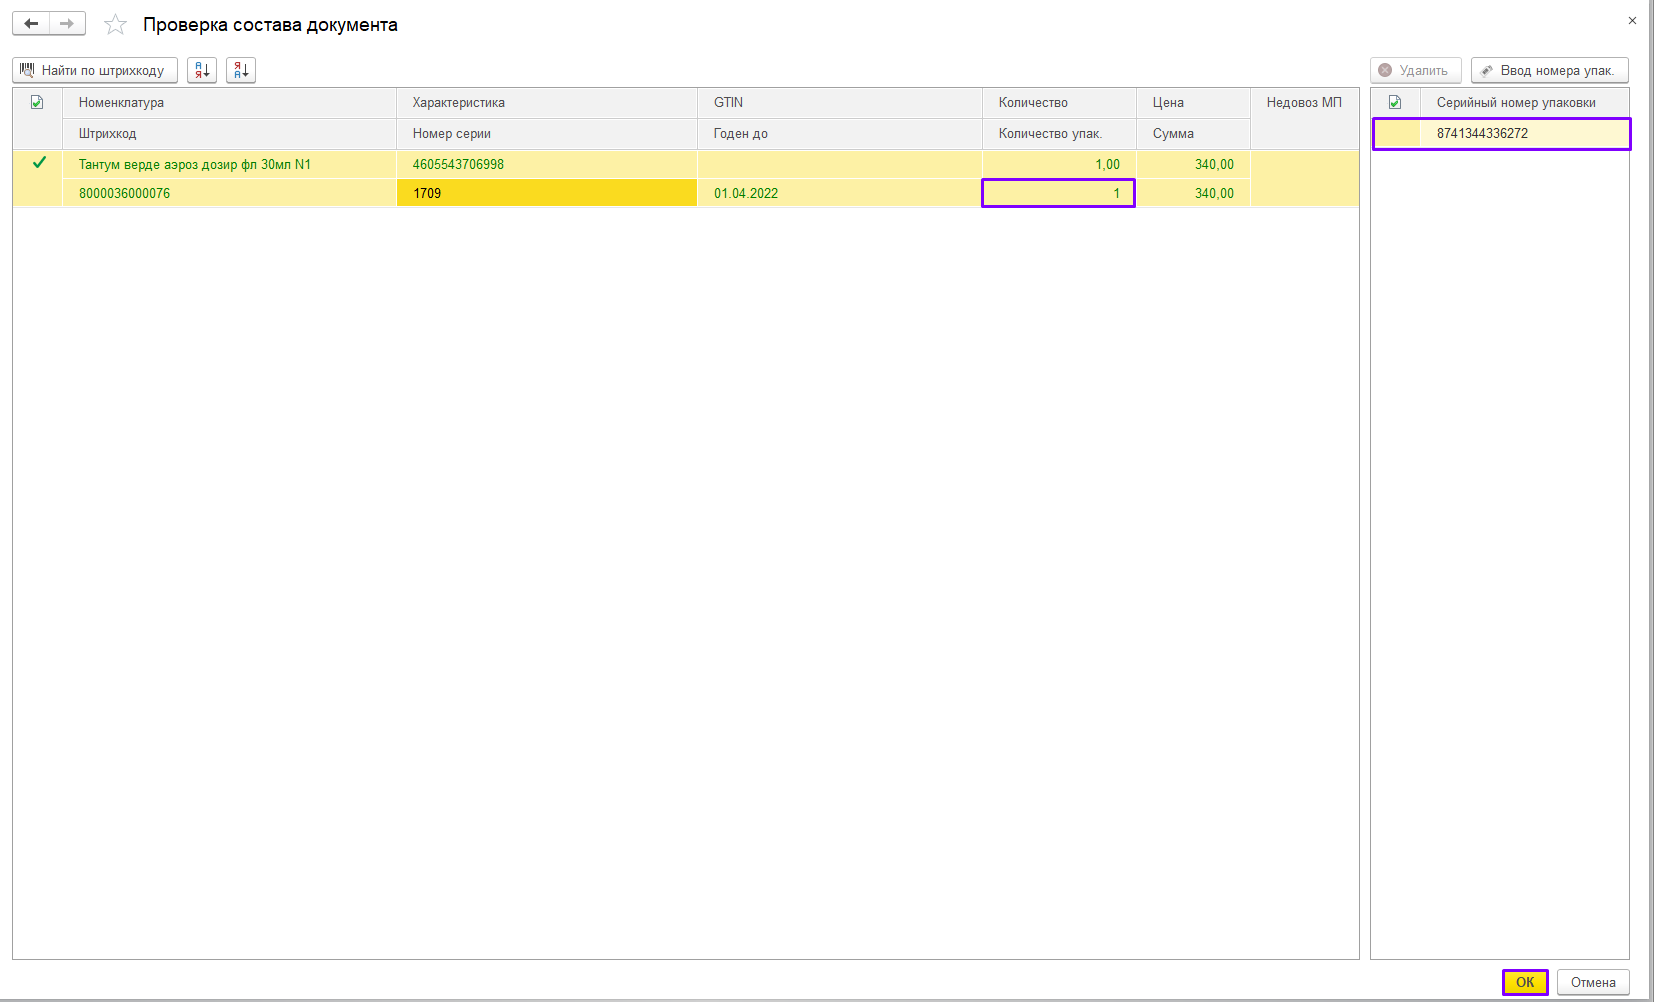Cancel using the Отмена button

click(1592, 982)
